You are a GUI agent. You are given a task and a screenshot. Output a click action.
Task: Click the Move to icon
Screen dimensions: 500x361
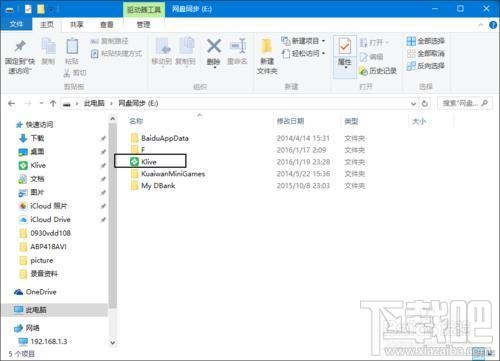(163, 46)
